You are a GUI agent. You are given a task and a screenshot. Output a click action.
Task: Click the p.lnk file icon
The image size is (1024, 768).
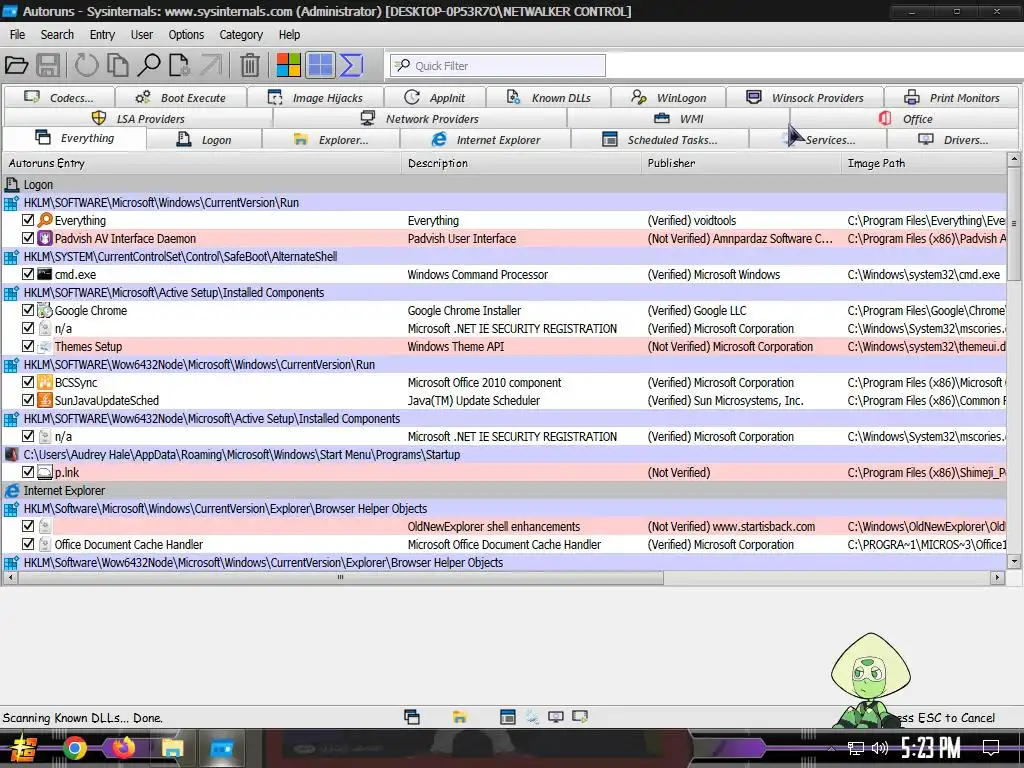(45, 472)
